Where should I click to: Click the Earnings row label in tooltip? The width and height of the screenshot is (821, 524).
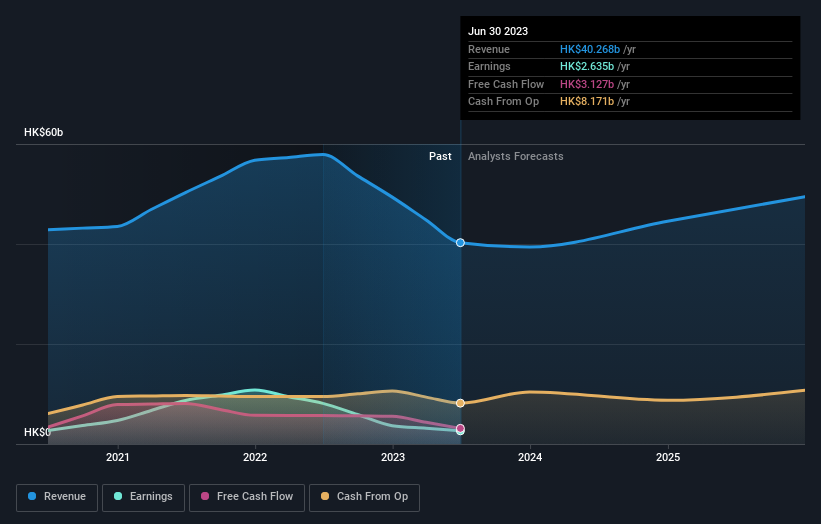489,66
